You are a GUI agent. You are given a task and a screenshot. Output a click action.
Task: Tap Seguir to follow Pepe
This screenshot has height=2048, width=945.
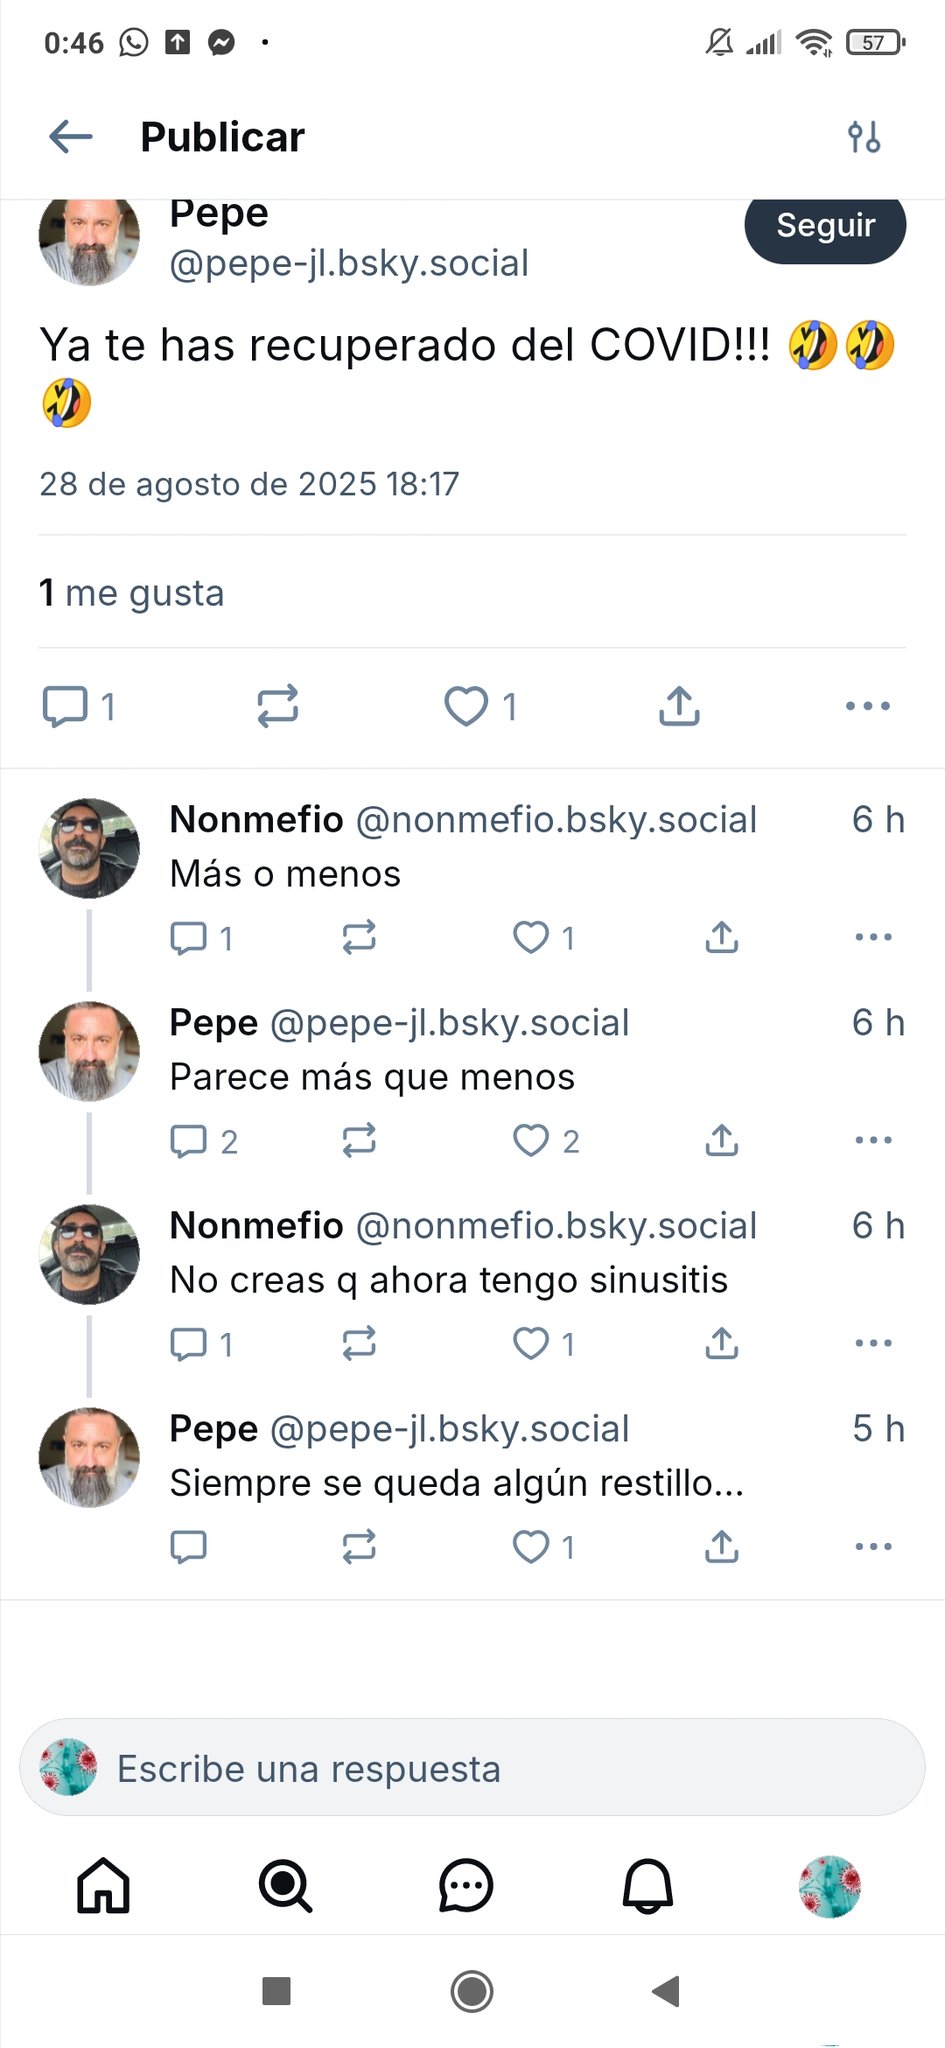coord(825,227)
